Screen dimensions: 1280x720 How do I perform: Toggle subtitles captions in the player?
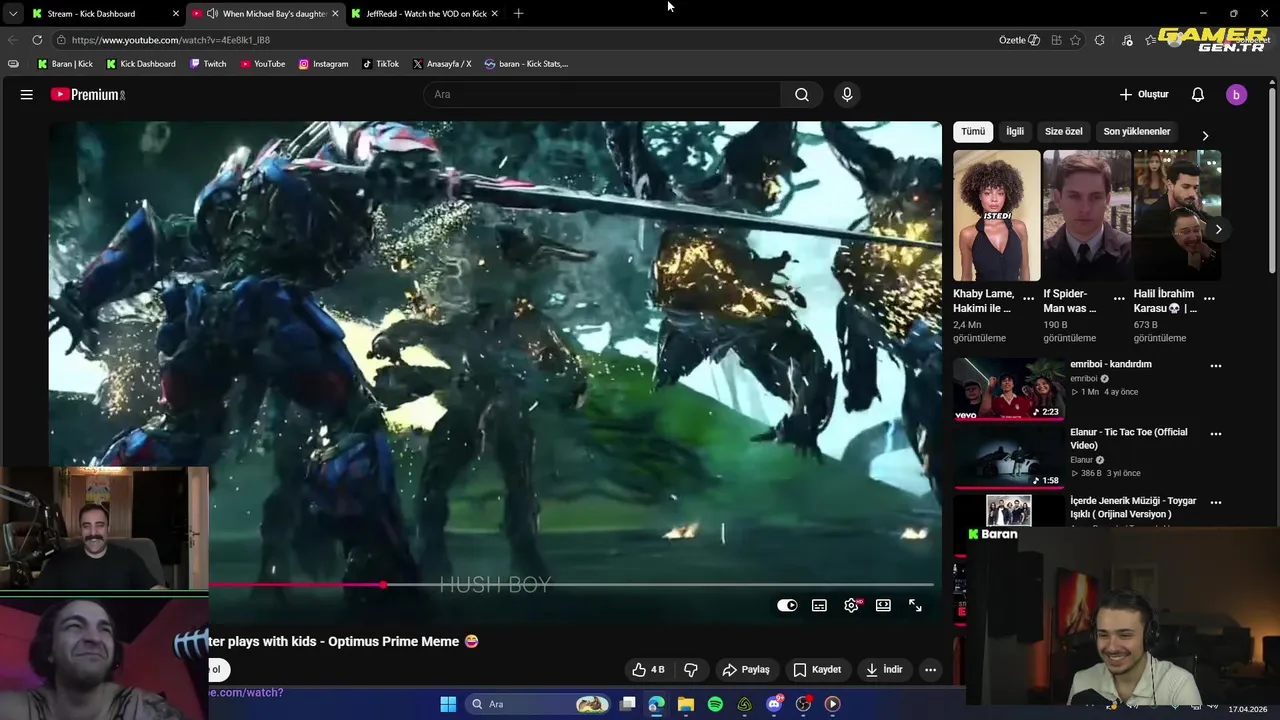point(819,605)
